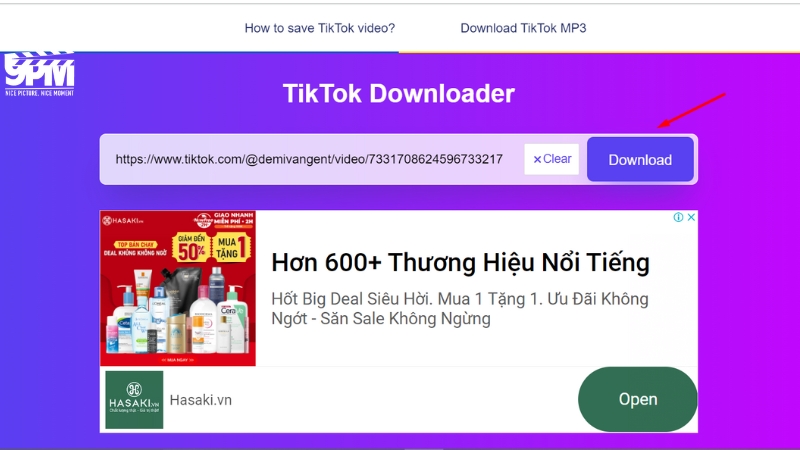This screenshot has width=800, height=450.
Task: Click the Download button
Action: (640, 160)
